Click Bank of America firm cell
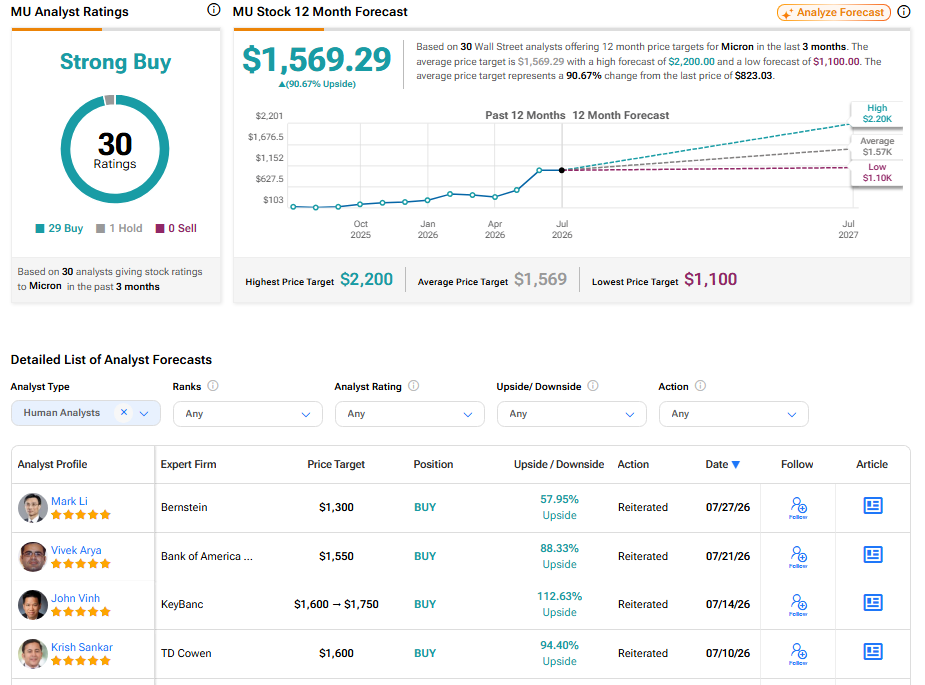This screenshot has height=685, width=925. pyautogui.click(x=207, y=556)
